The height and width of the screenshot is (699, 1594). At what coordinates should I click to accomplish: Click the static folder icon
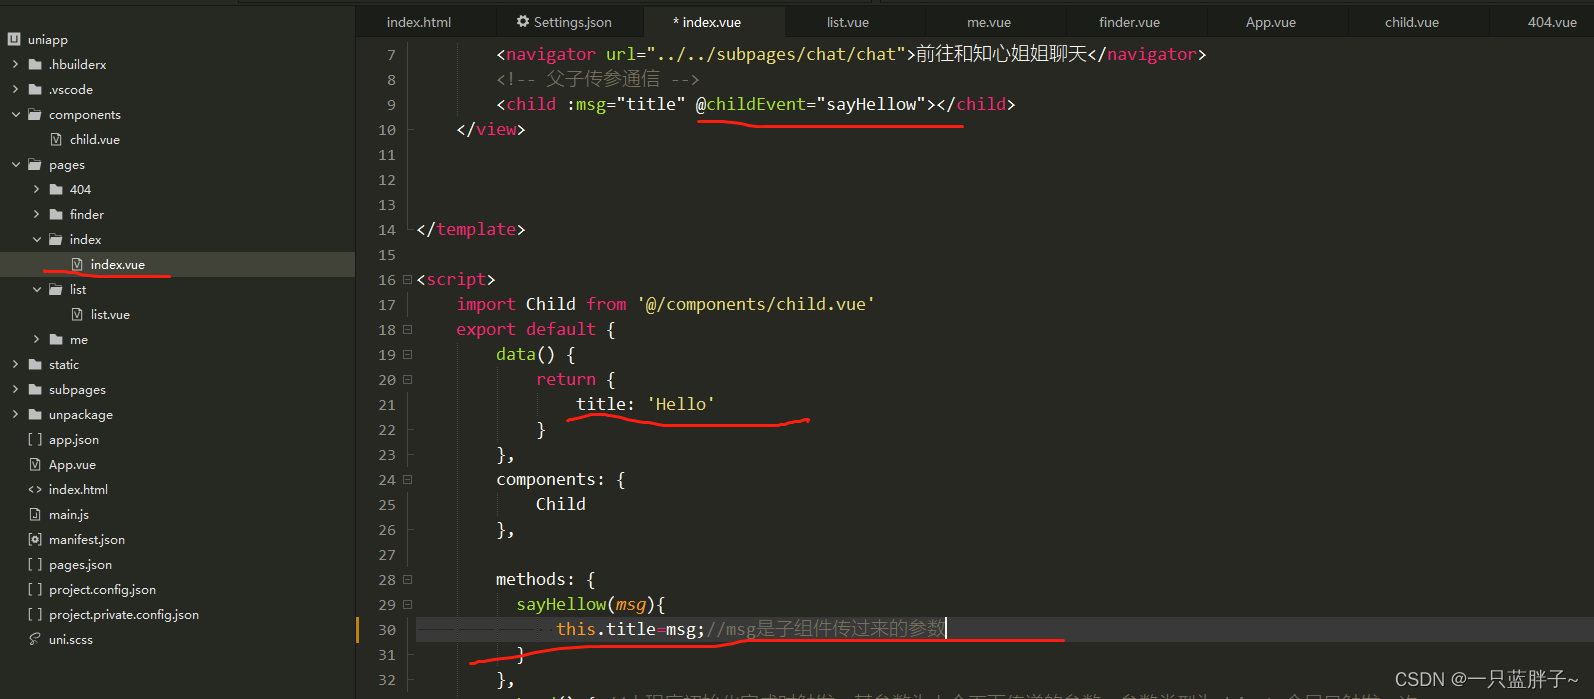point(35,364)
